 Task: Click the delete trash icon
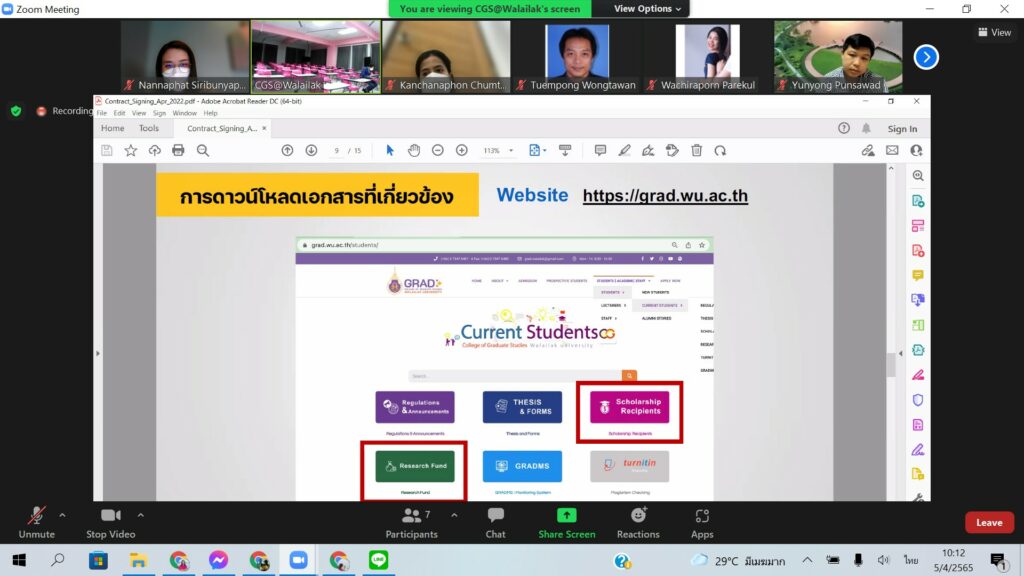coord(697,151)
